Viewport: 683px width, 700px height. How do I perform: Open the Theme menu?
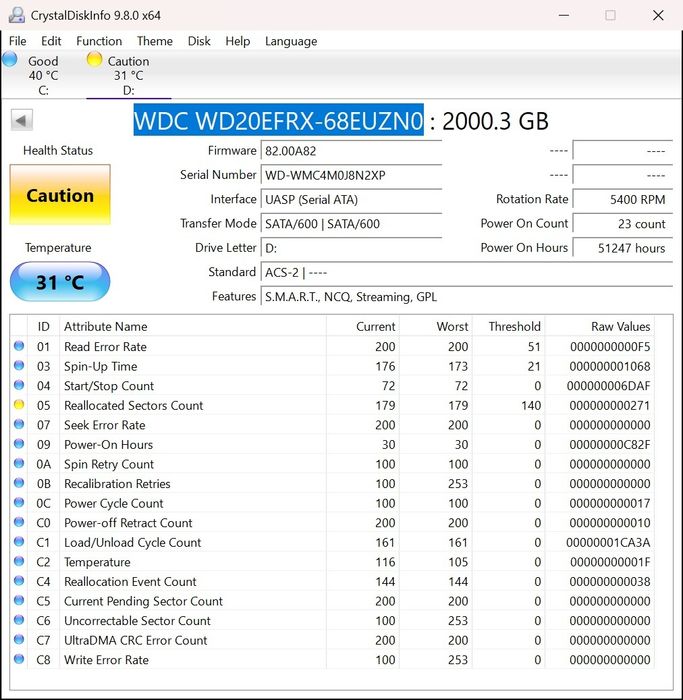click(x=154, y=41)
